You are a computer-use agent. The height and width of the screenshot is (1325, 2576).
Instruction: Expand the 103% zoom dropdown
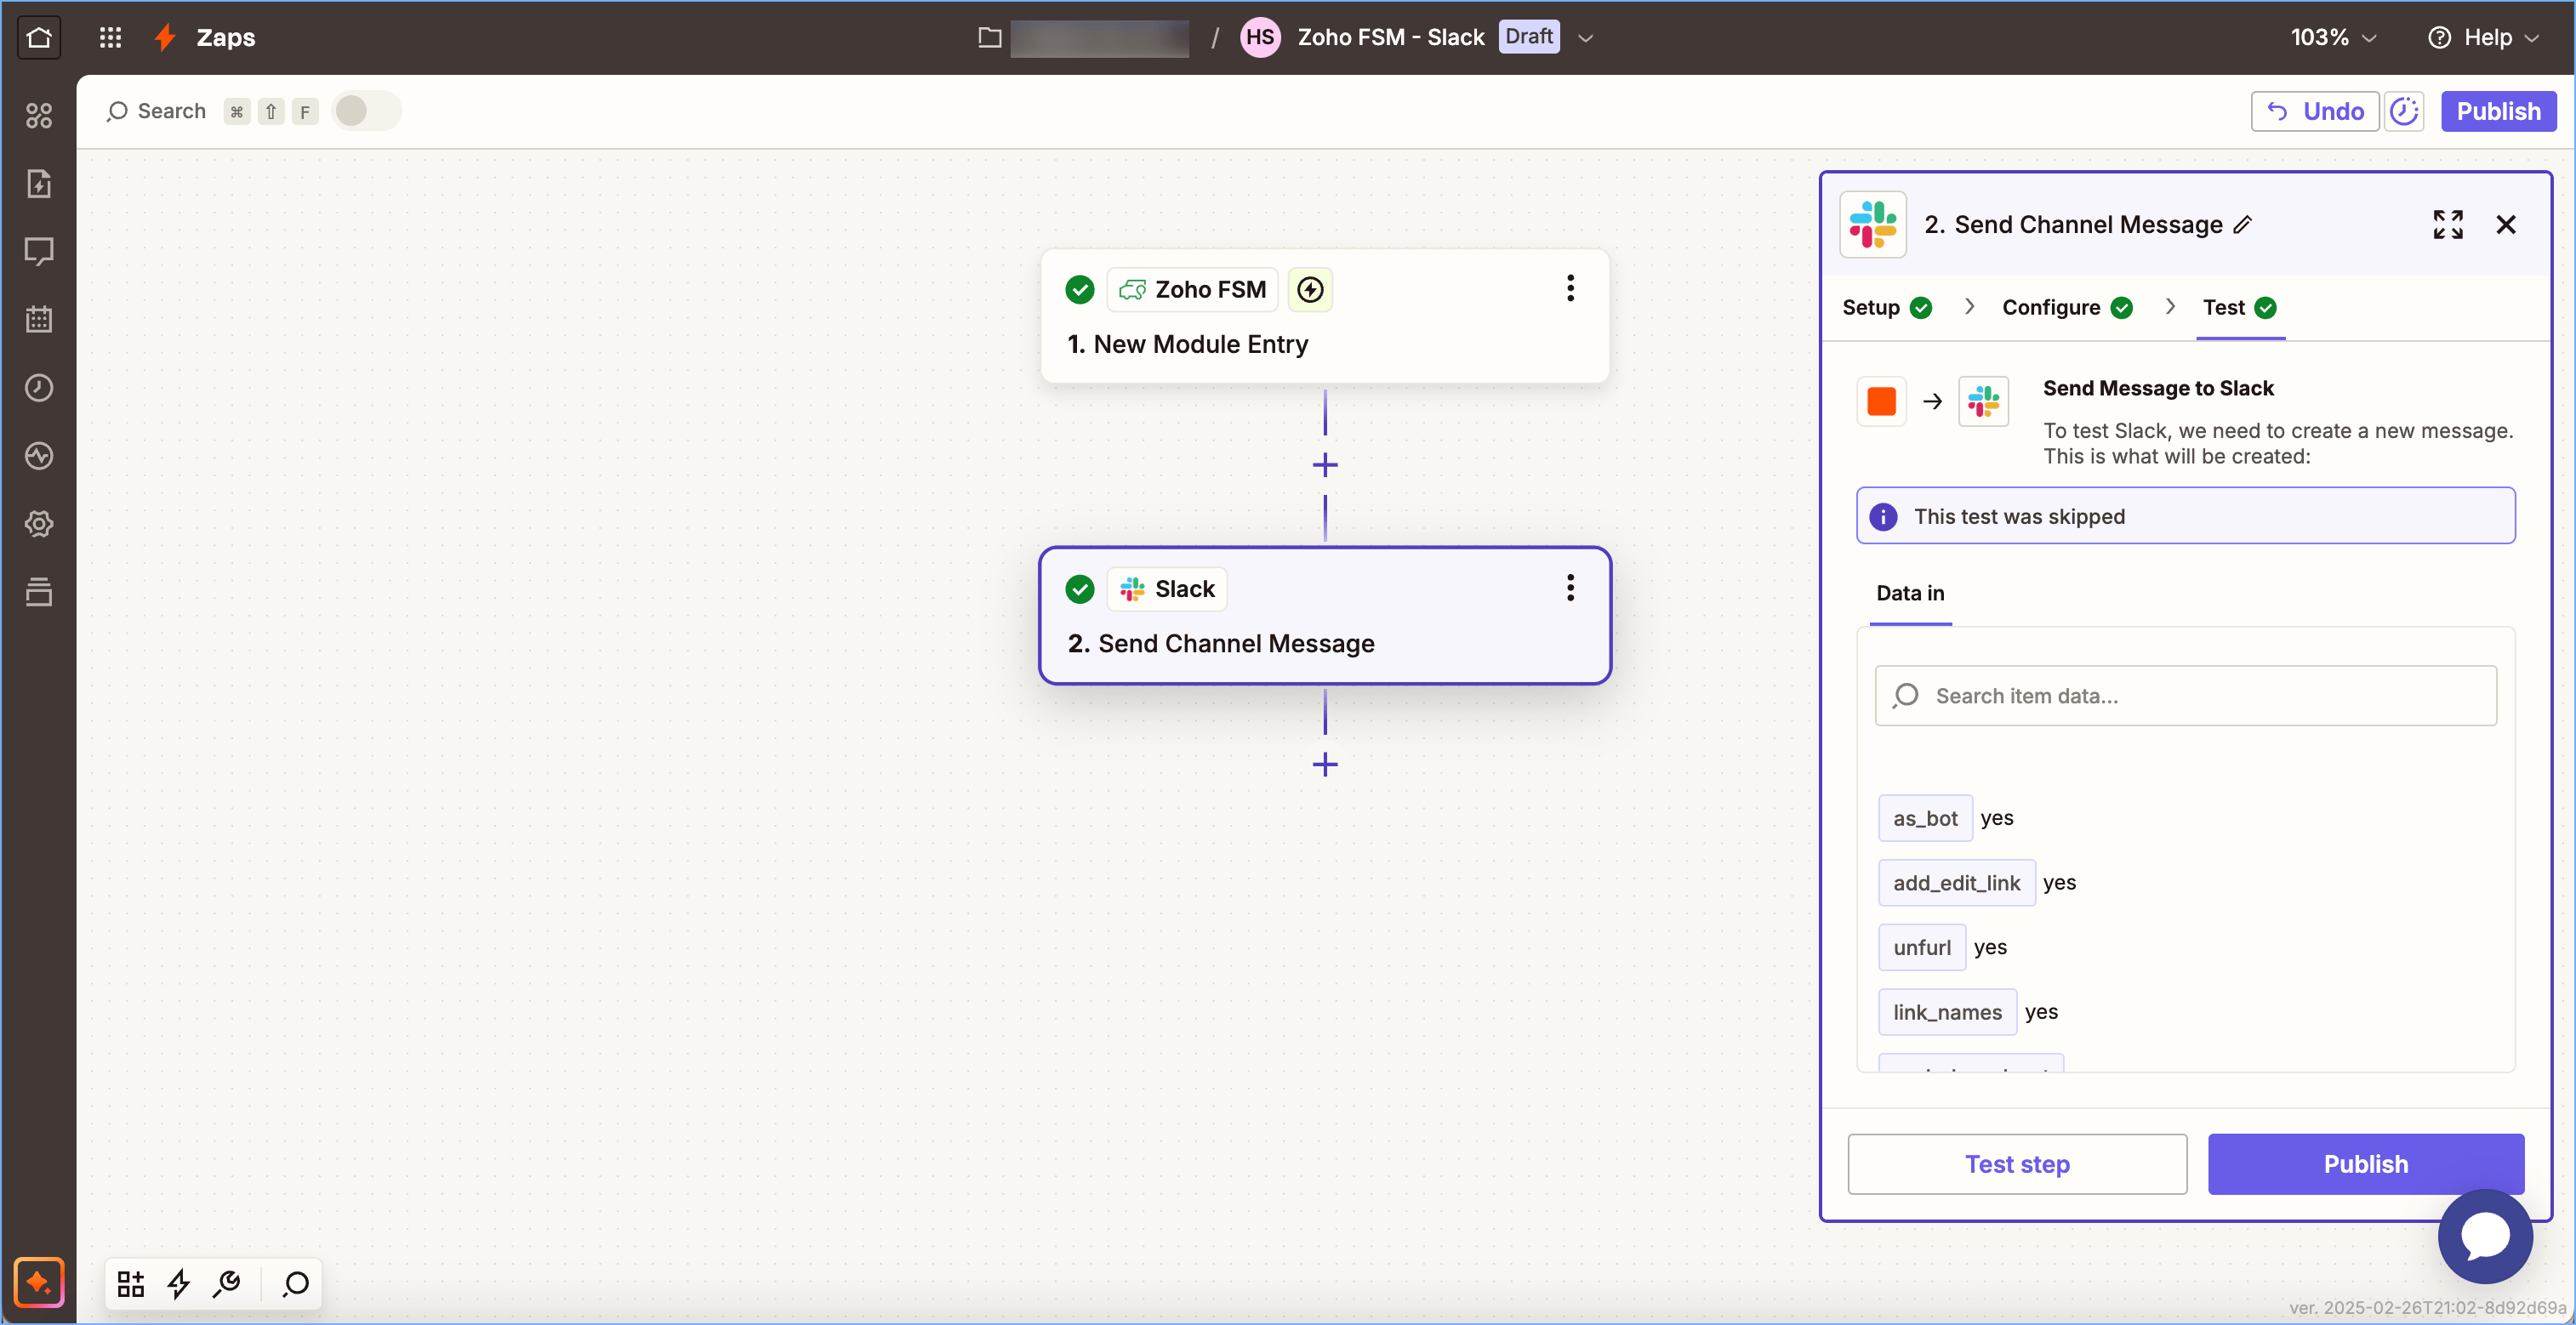[x=2333, y=37]
